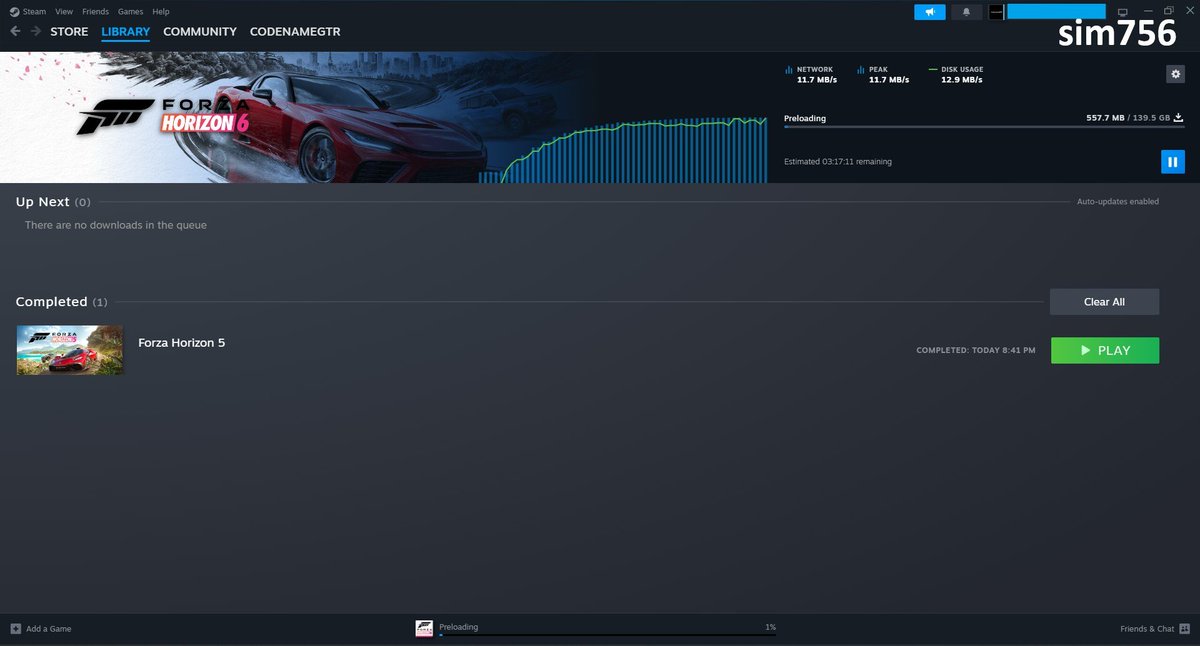This screenshot has width=1200, height=646.
Task: Click the 557.7 MB downloaded amount
Action: (x=1106, y=118)
